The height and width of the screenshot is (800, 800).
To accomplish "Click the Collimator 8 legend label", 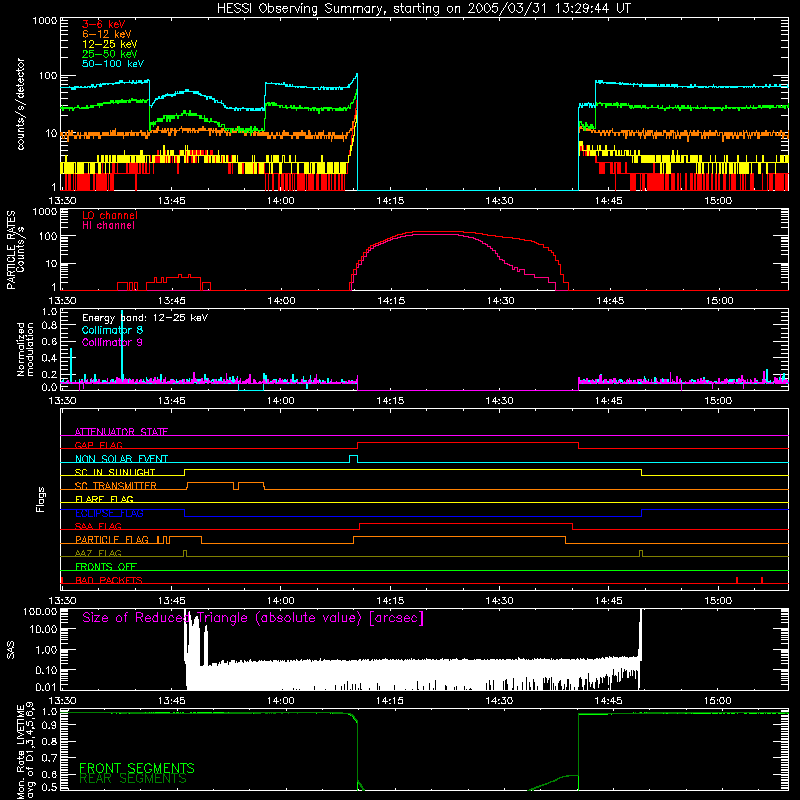I will [112, 330].
